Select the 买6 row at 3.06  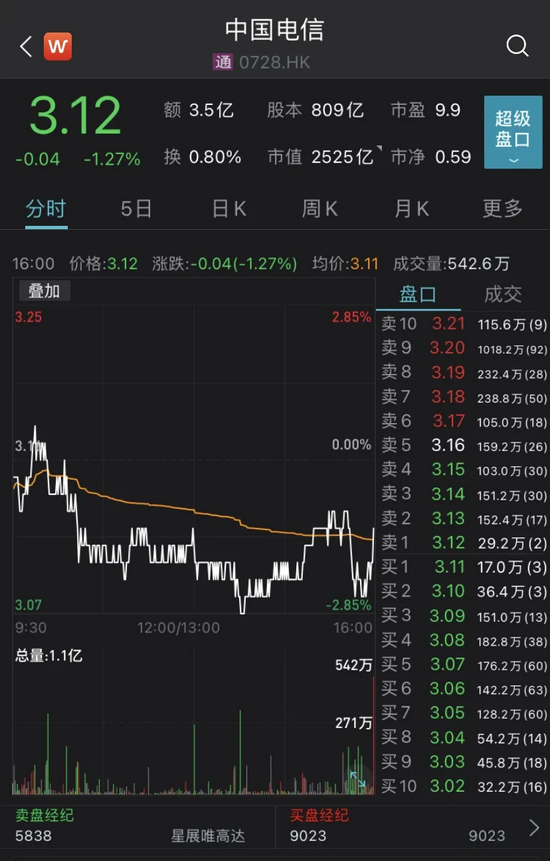point(464,689)
